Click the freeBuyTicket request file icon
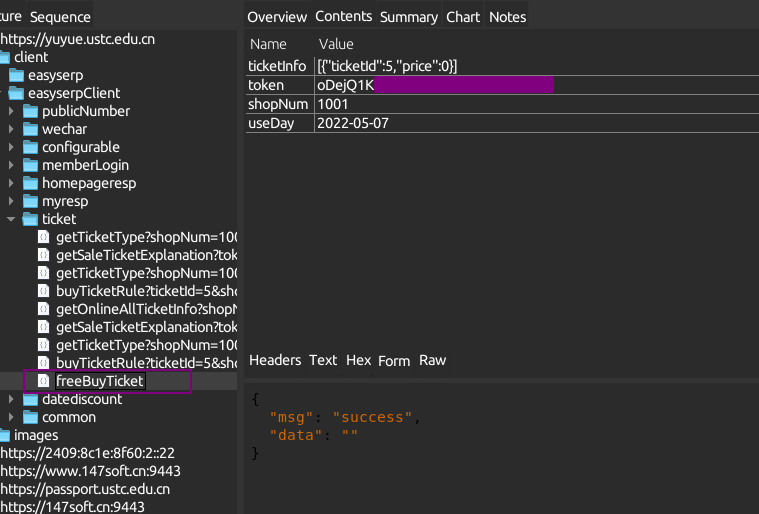This screenshot has height=514, width=759. coord(43,381)
